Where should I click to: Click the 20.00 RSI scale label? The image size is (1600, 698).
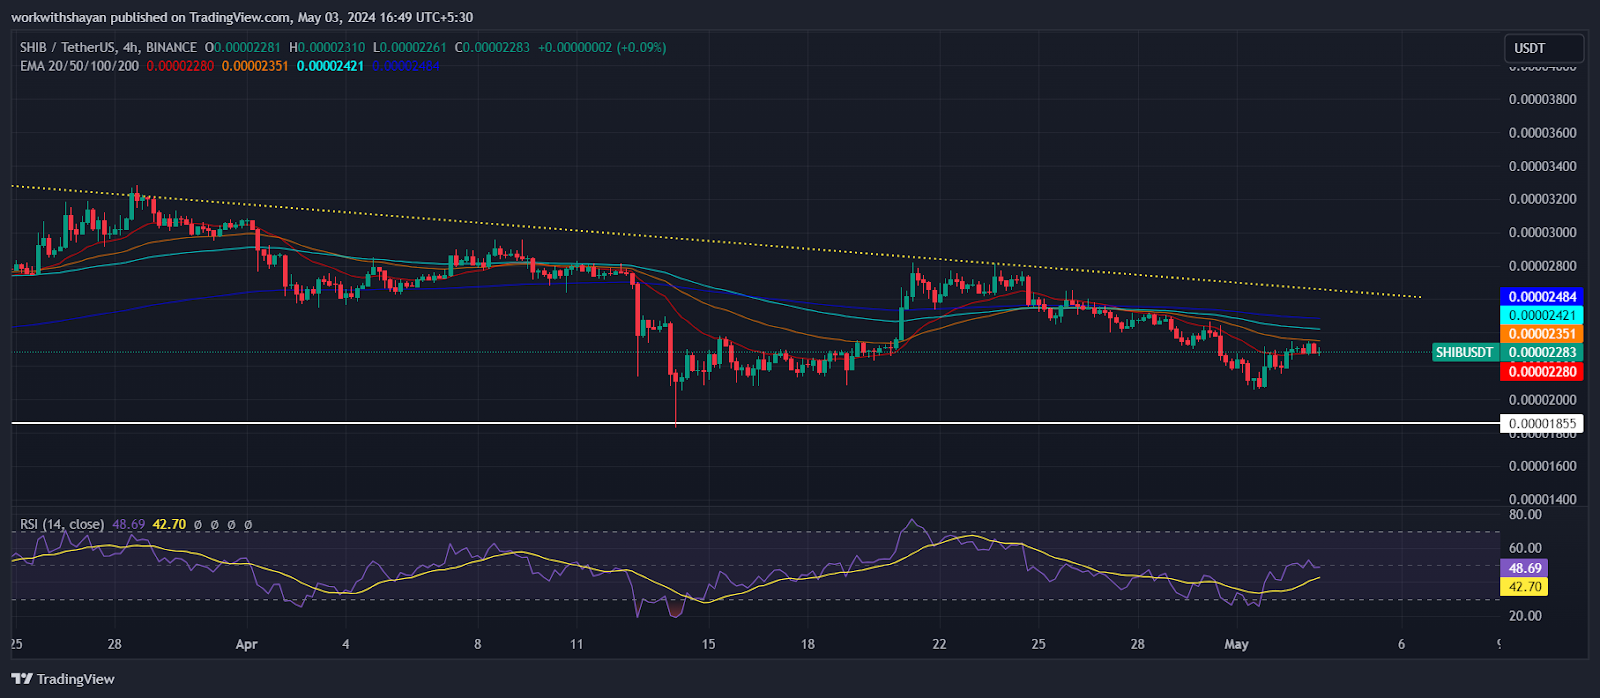[1525, 616]
